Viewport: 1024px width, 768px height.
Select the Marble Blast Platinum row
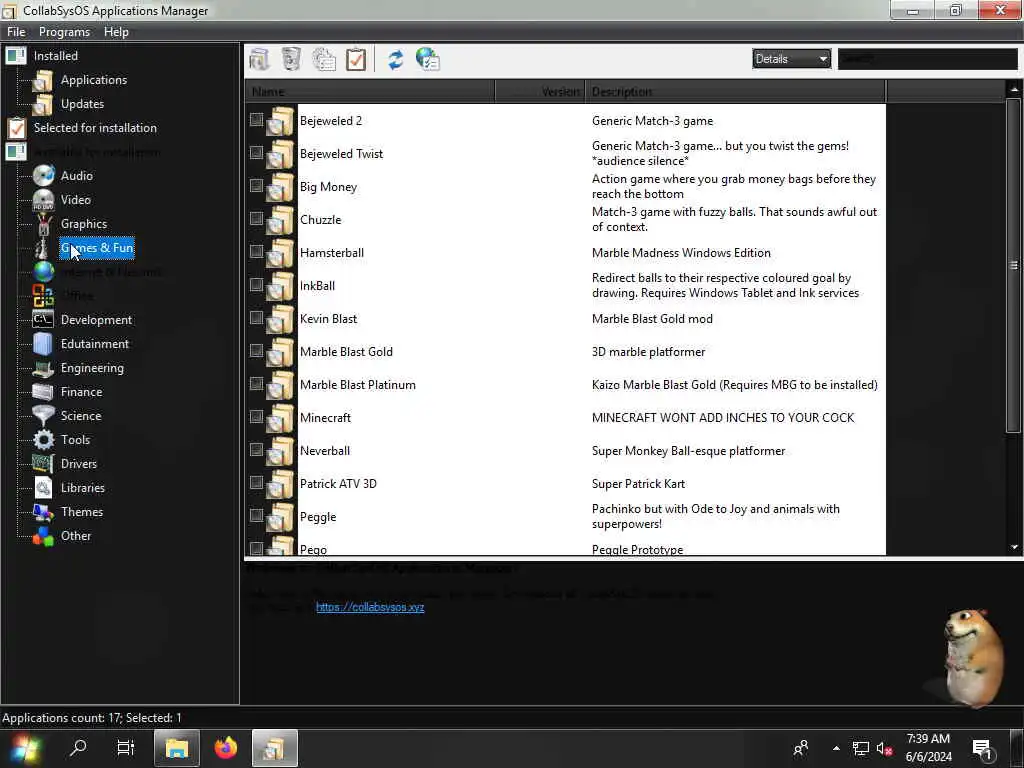click(x=566, y=385)
